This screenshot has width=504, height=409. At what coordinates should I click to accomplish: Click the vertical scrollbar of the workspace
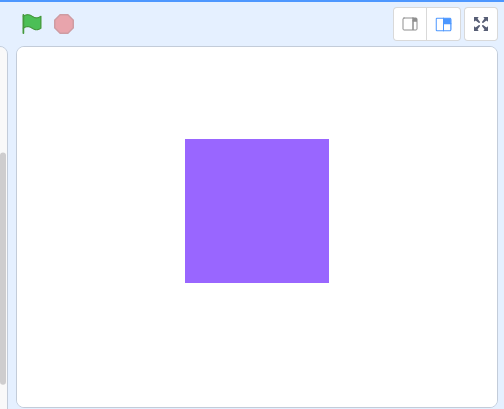(3, 268)
